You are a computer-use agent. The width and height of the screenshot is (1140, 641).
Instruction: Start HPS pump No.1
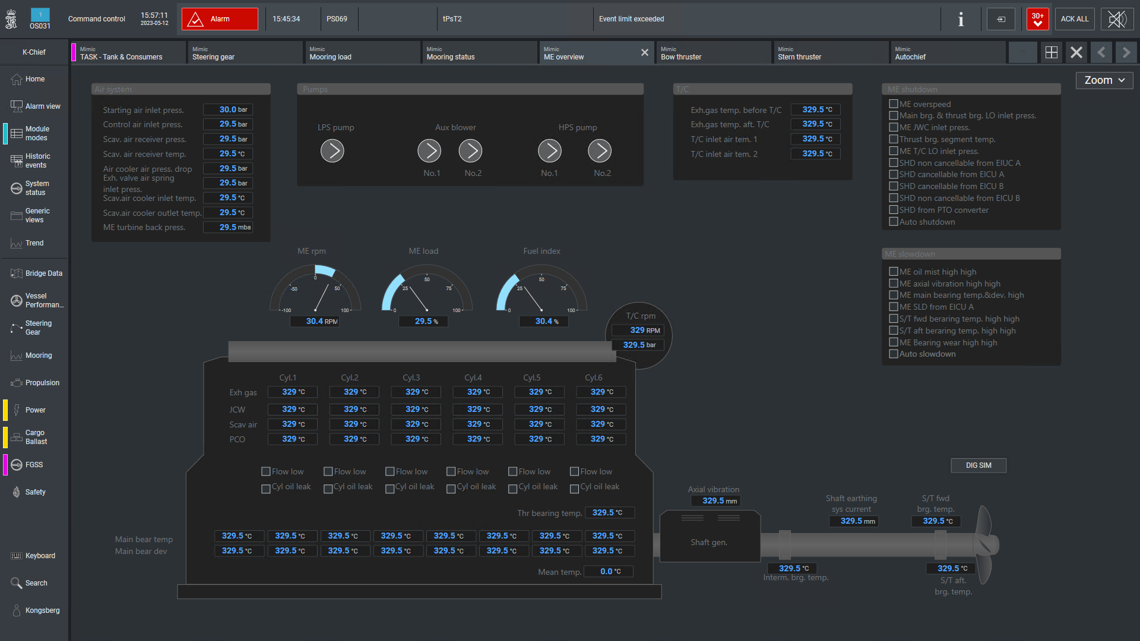tap(549, 151)
